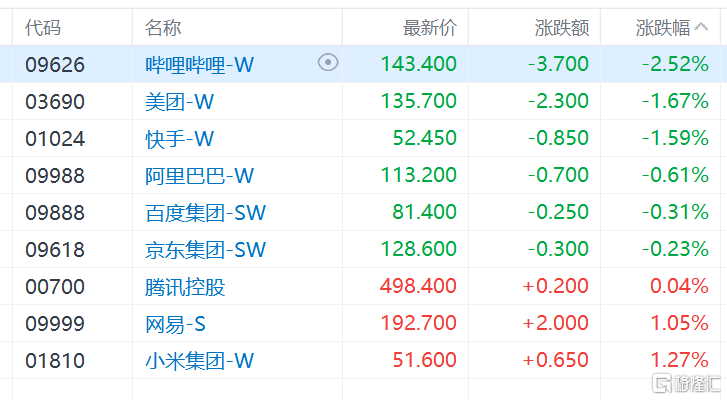The height and width of the screenshot is (400, 727).
Task: Open the 百度集团-SW stock link
Action: (205, 213)
